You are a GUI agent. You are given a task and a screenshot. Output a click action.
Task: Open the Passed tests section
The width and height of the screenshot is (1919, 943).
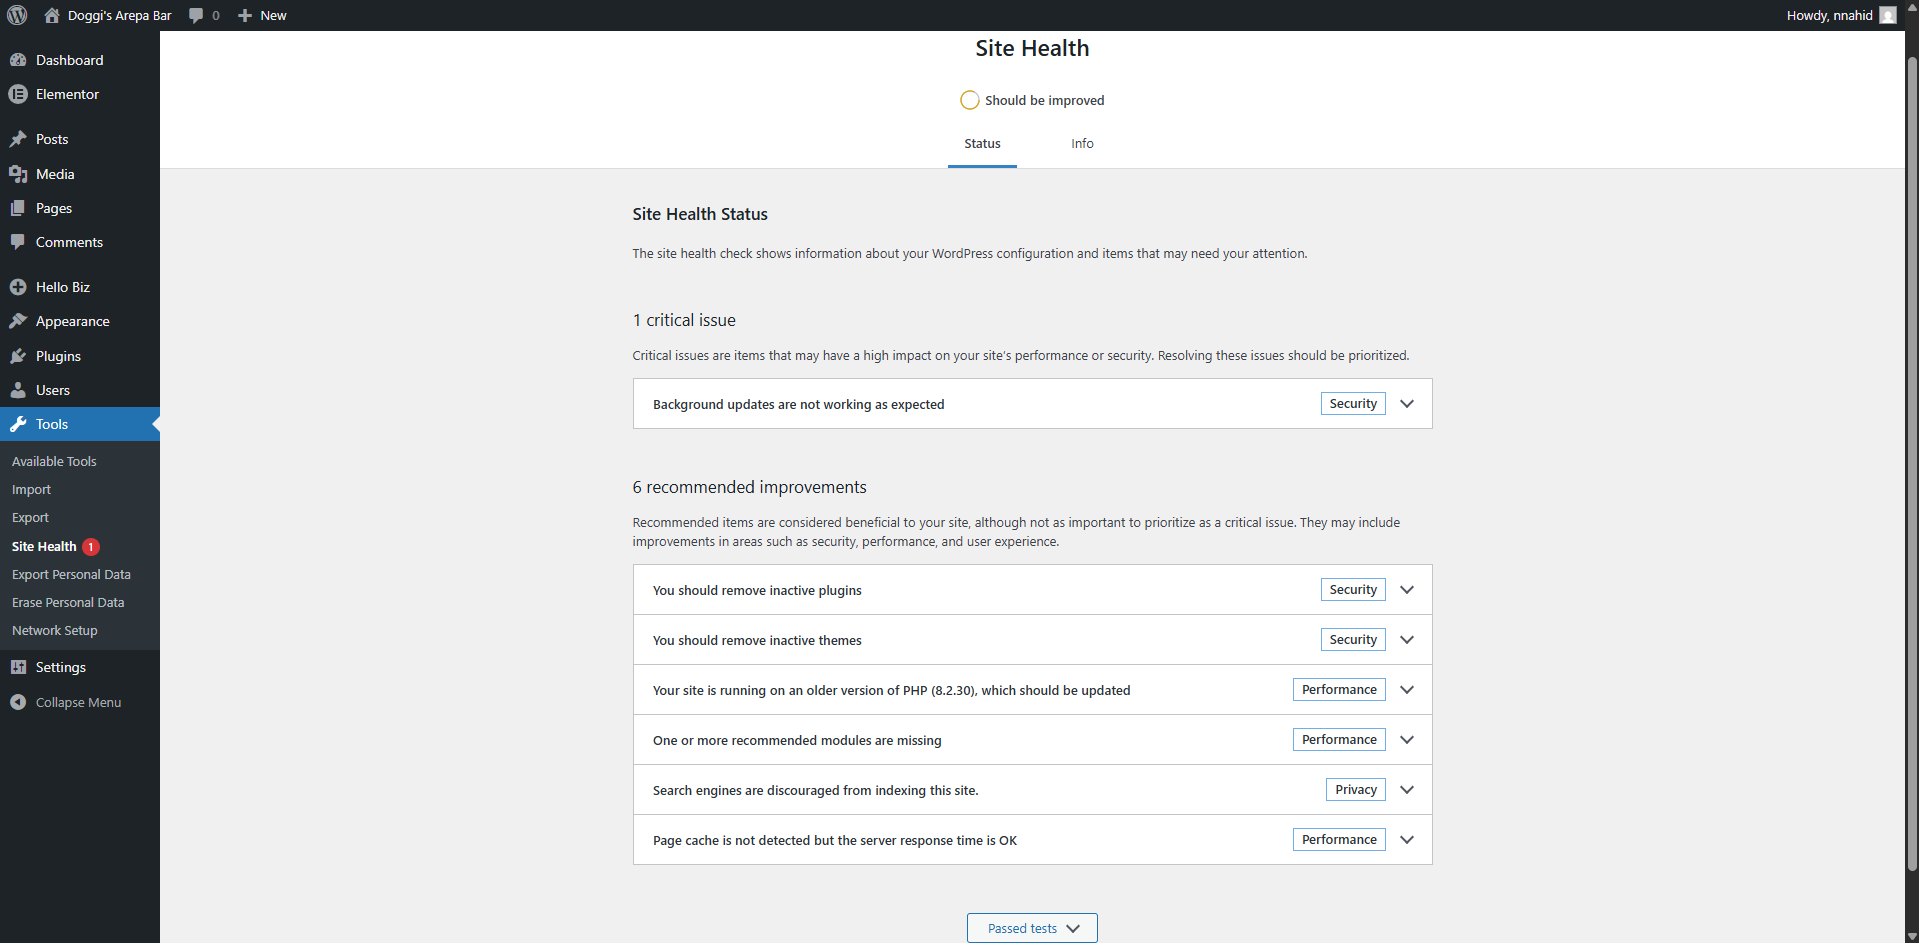[x=1031, y=927]
